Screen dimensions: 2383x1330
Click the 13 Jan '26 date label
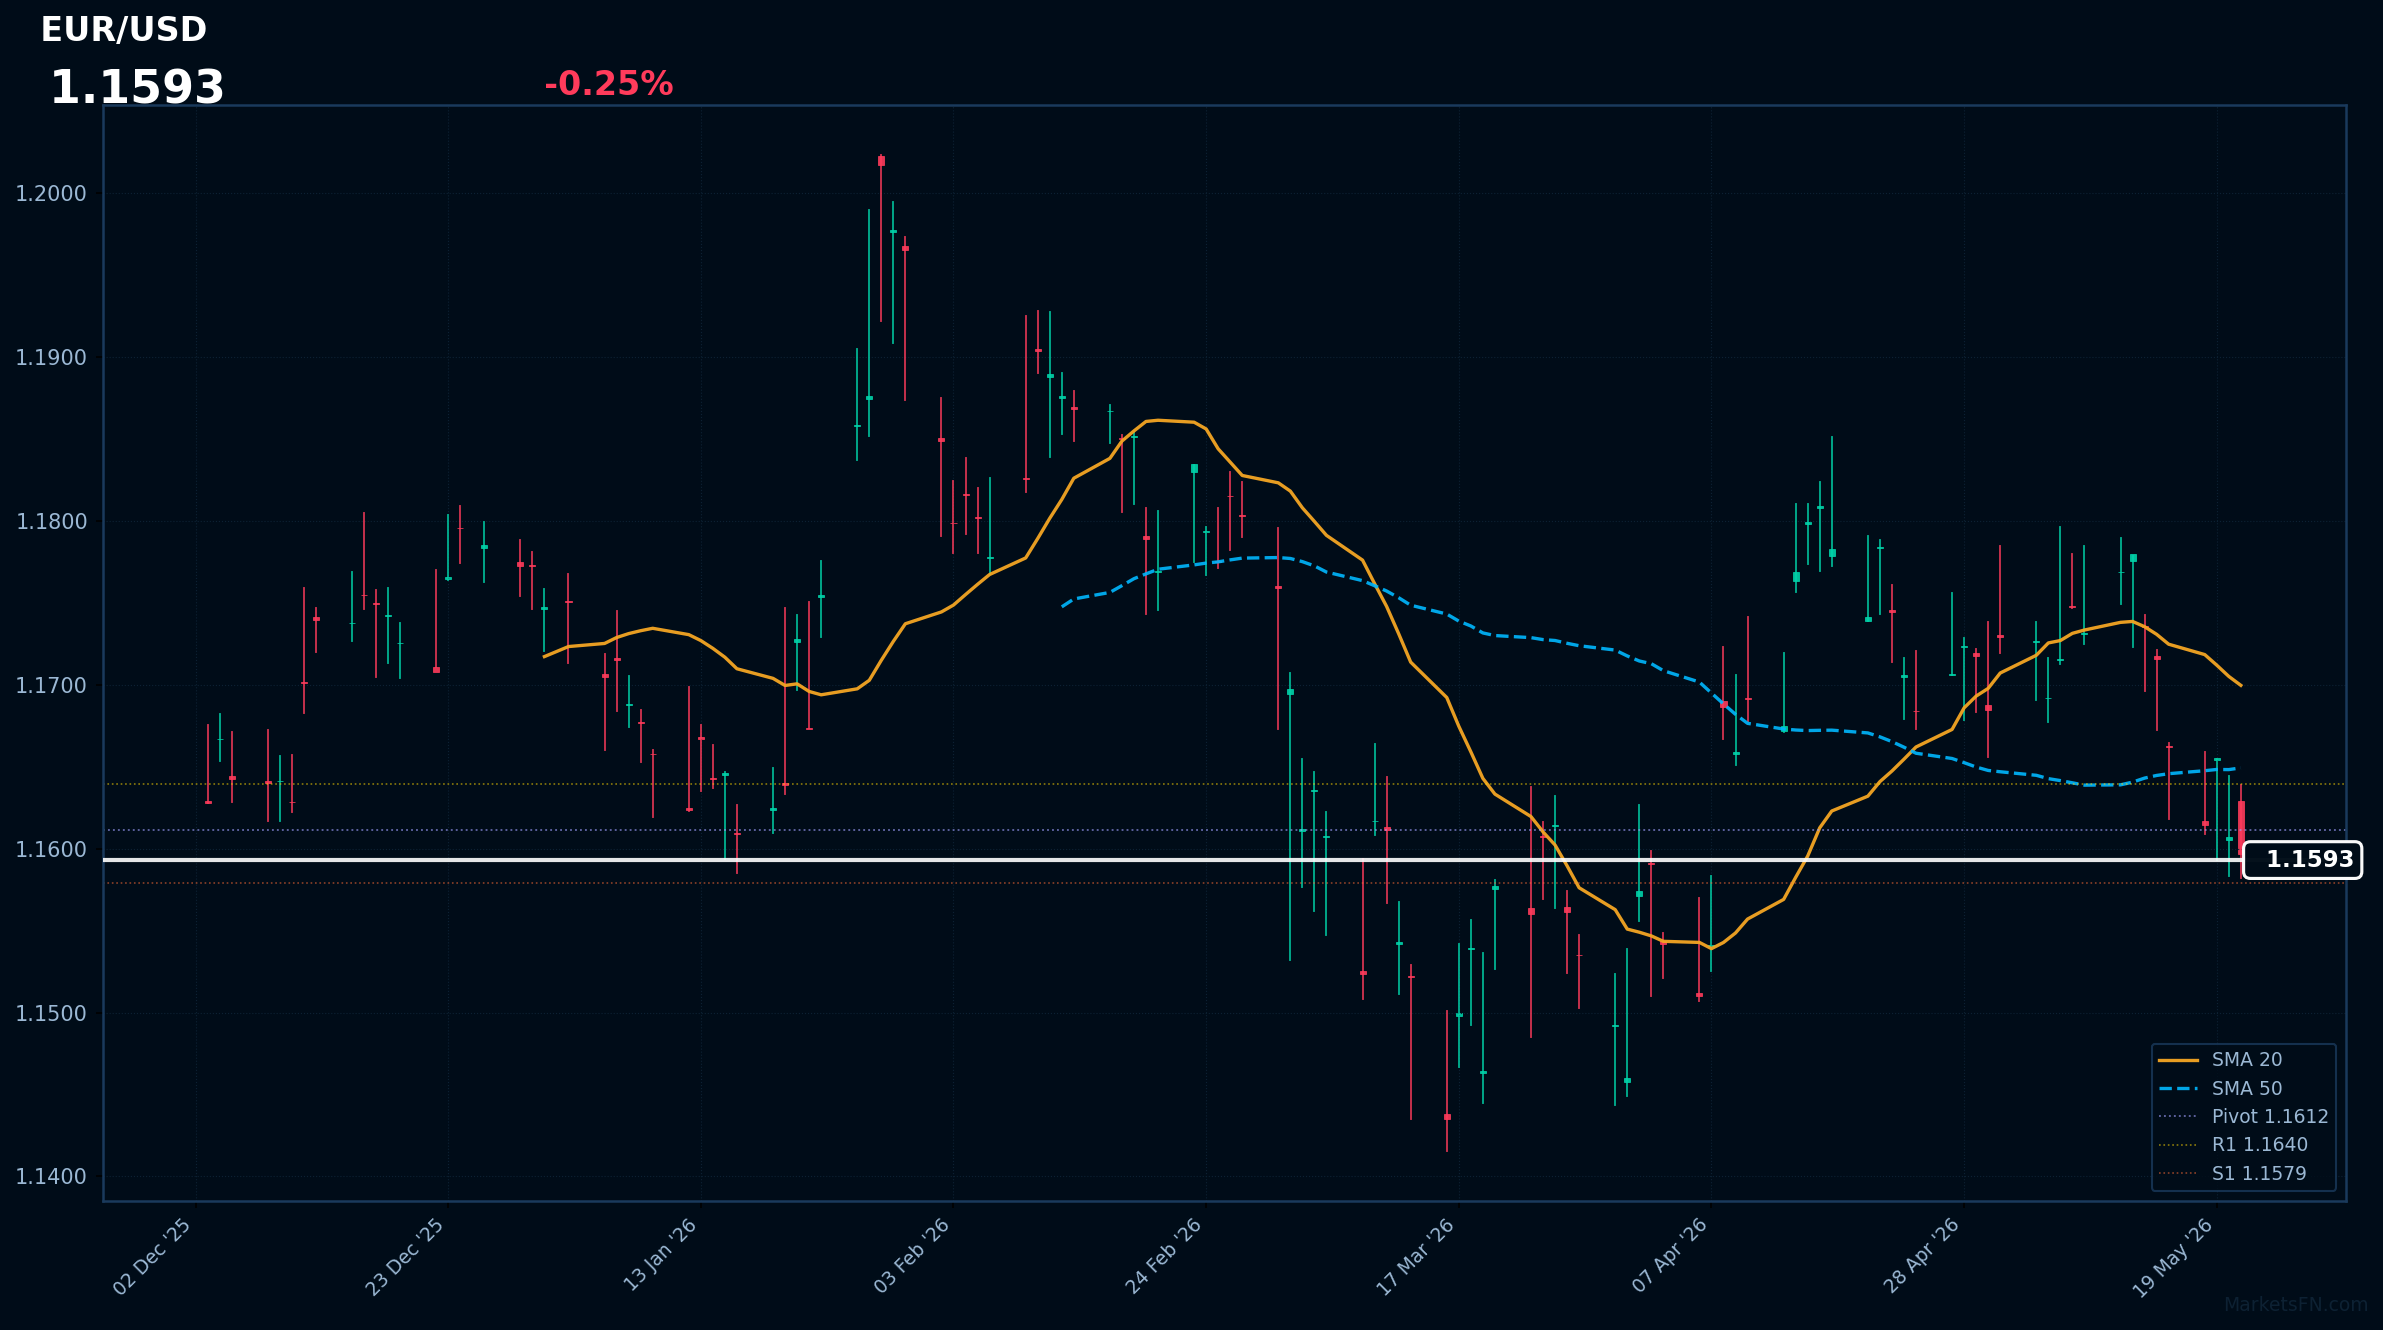(x=659, y=1256)
